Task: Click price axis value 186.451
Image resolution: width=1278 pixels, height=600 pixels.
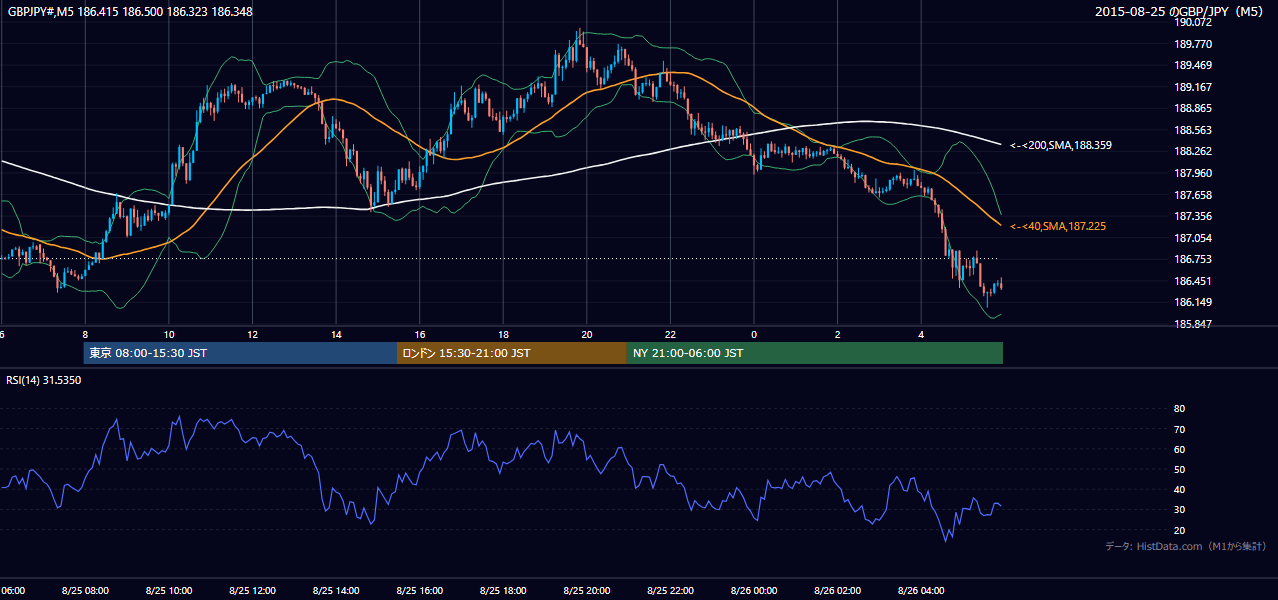Action: point(1192,281)
